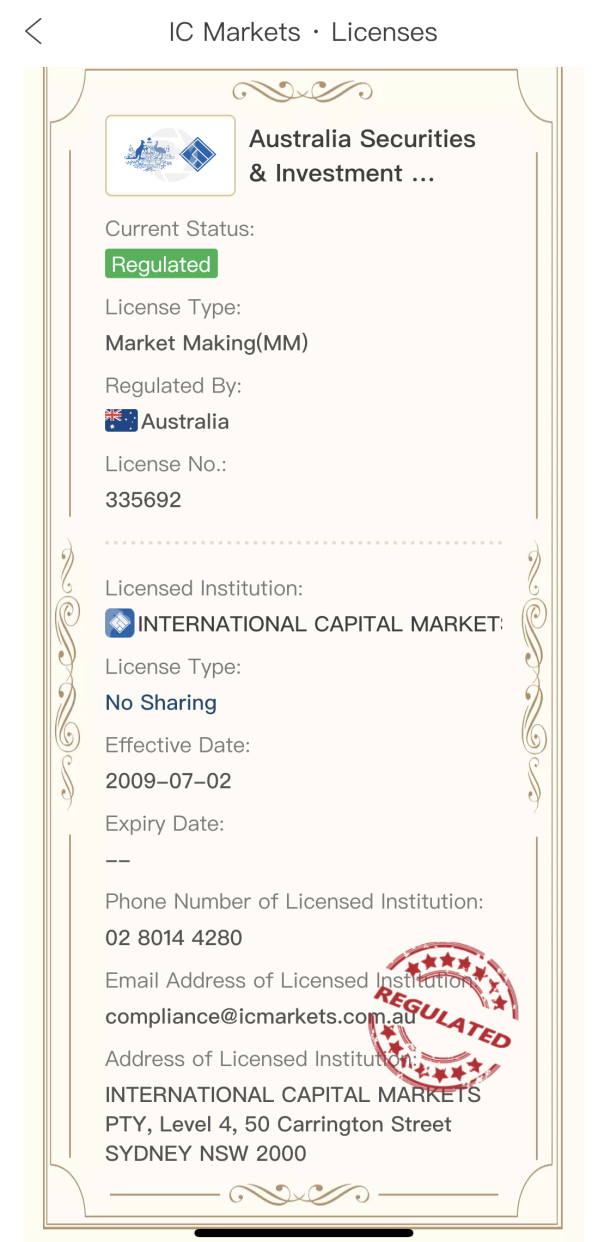Tap the Australia country name text
The height and width of the screenshot is (1242, 598).
[x=185, y=421]
